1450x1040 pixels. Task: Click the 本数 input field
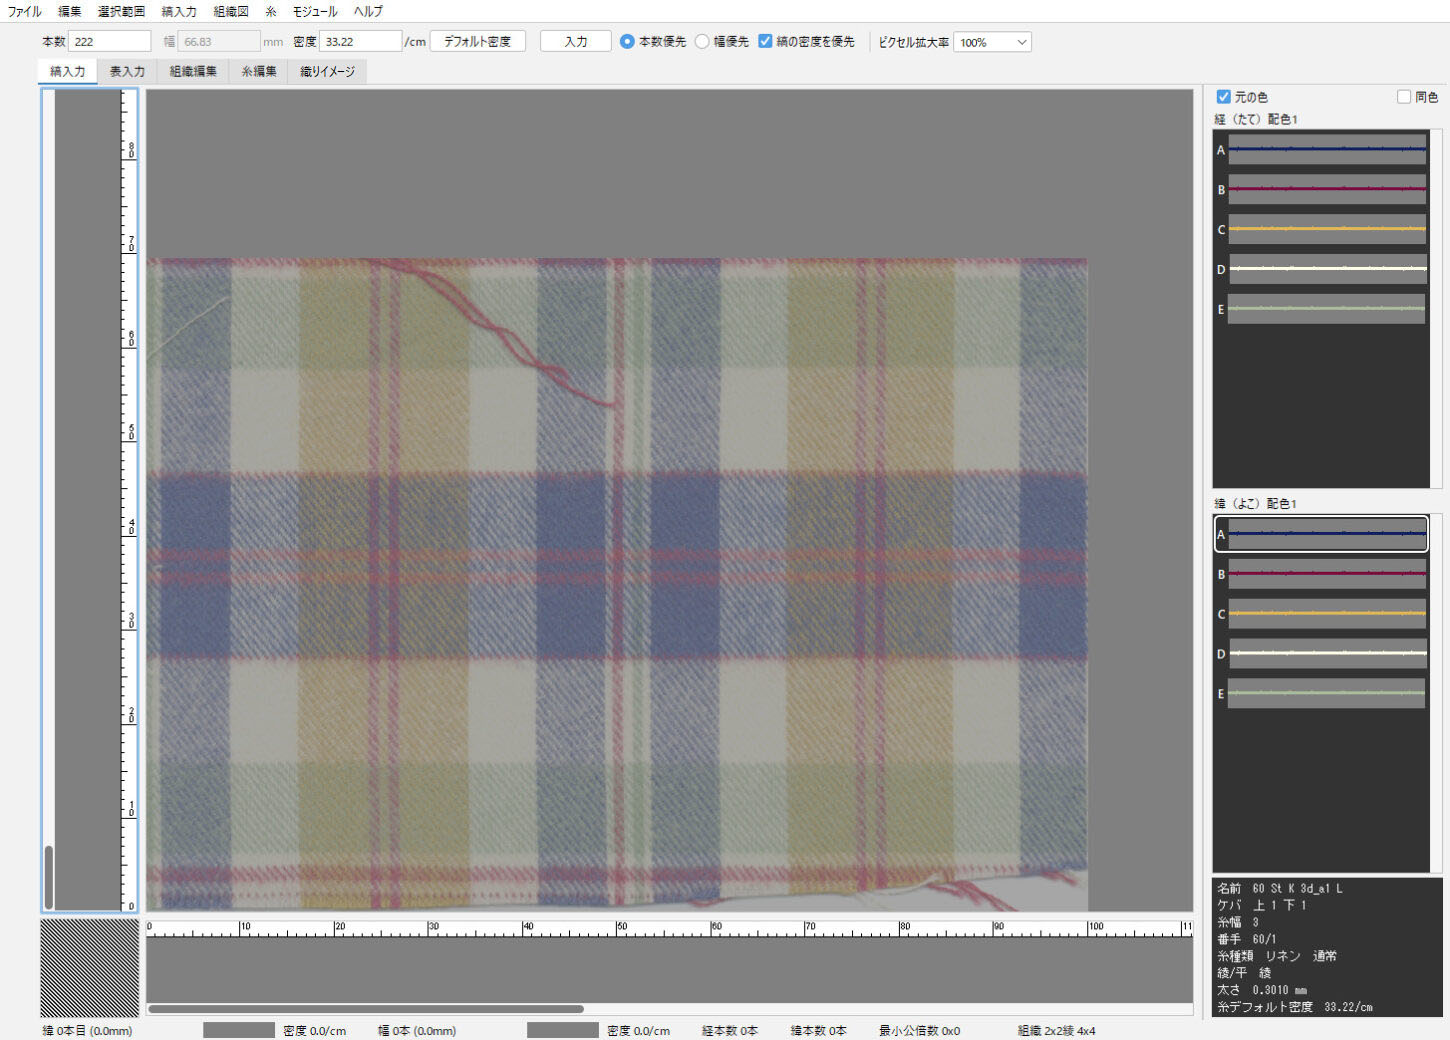(x=110, y=42)
